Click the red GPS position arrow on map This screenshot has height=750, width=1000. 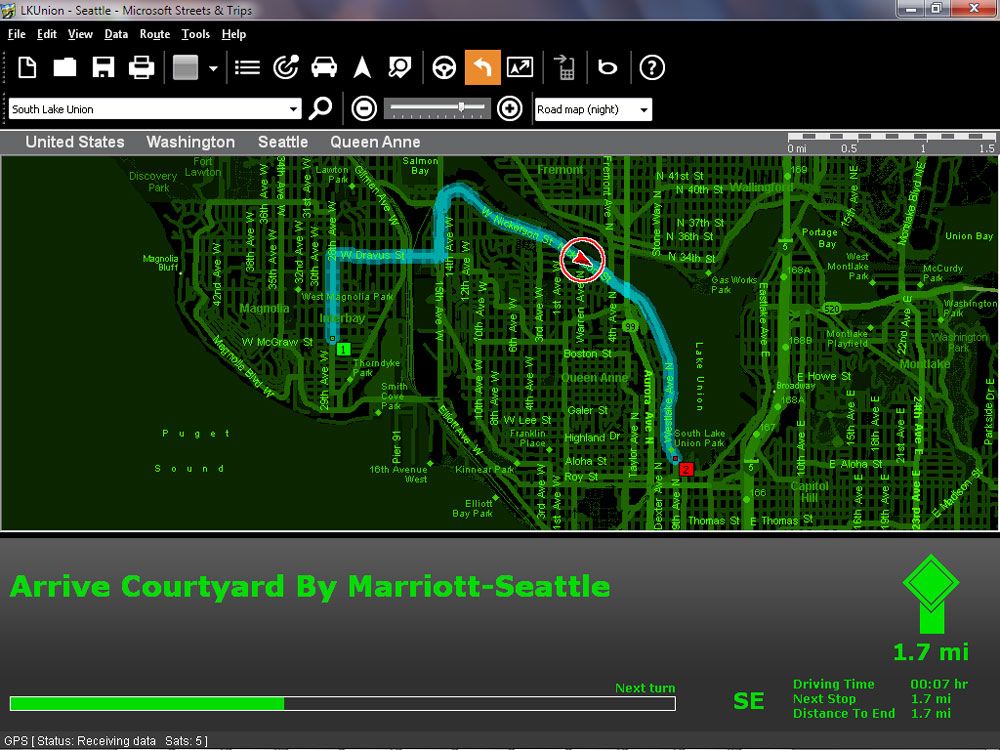[582, 259]
